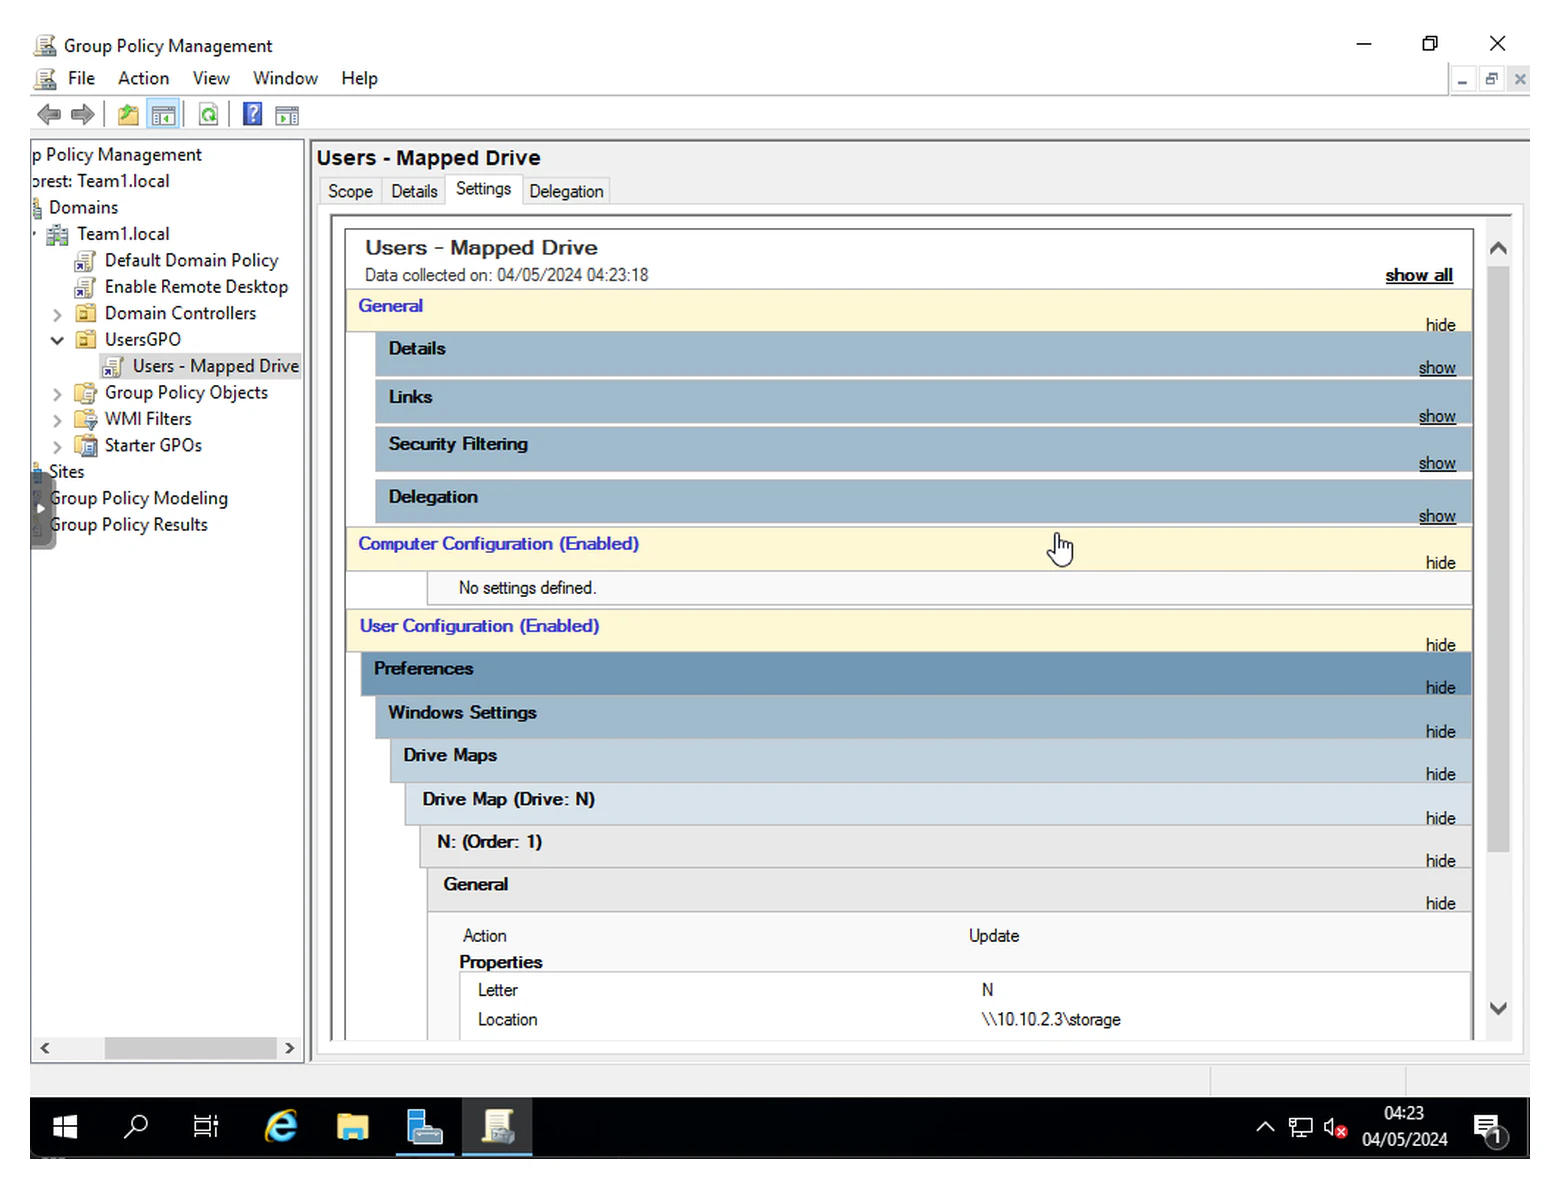Show the Details section

click(x=1436, y=368)
